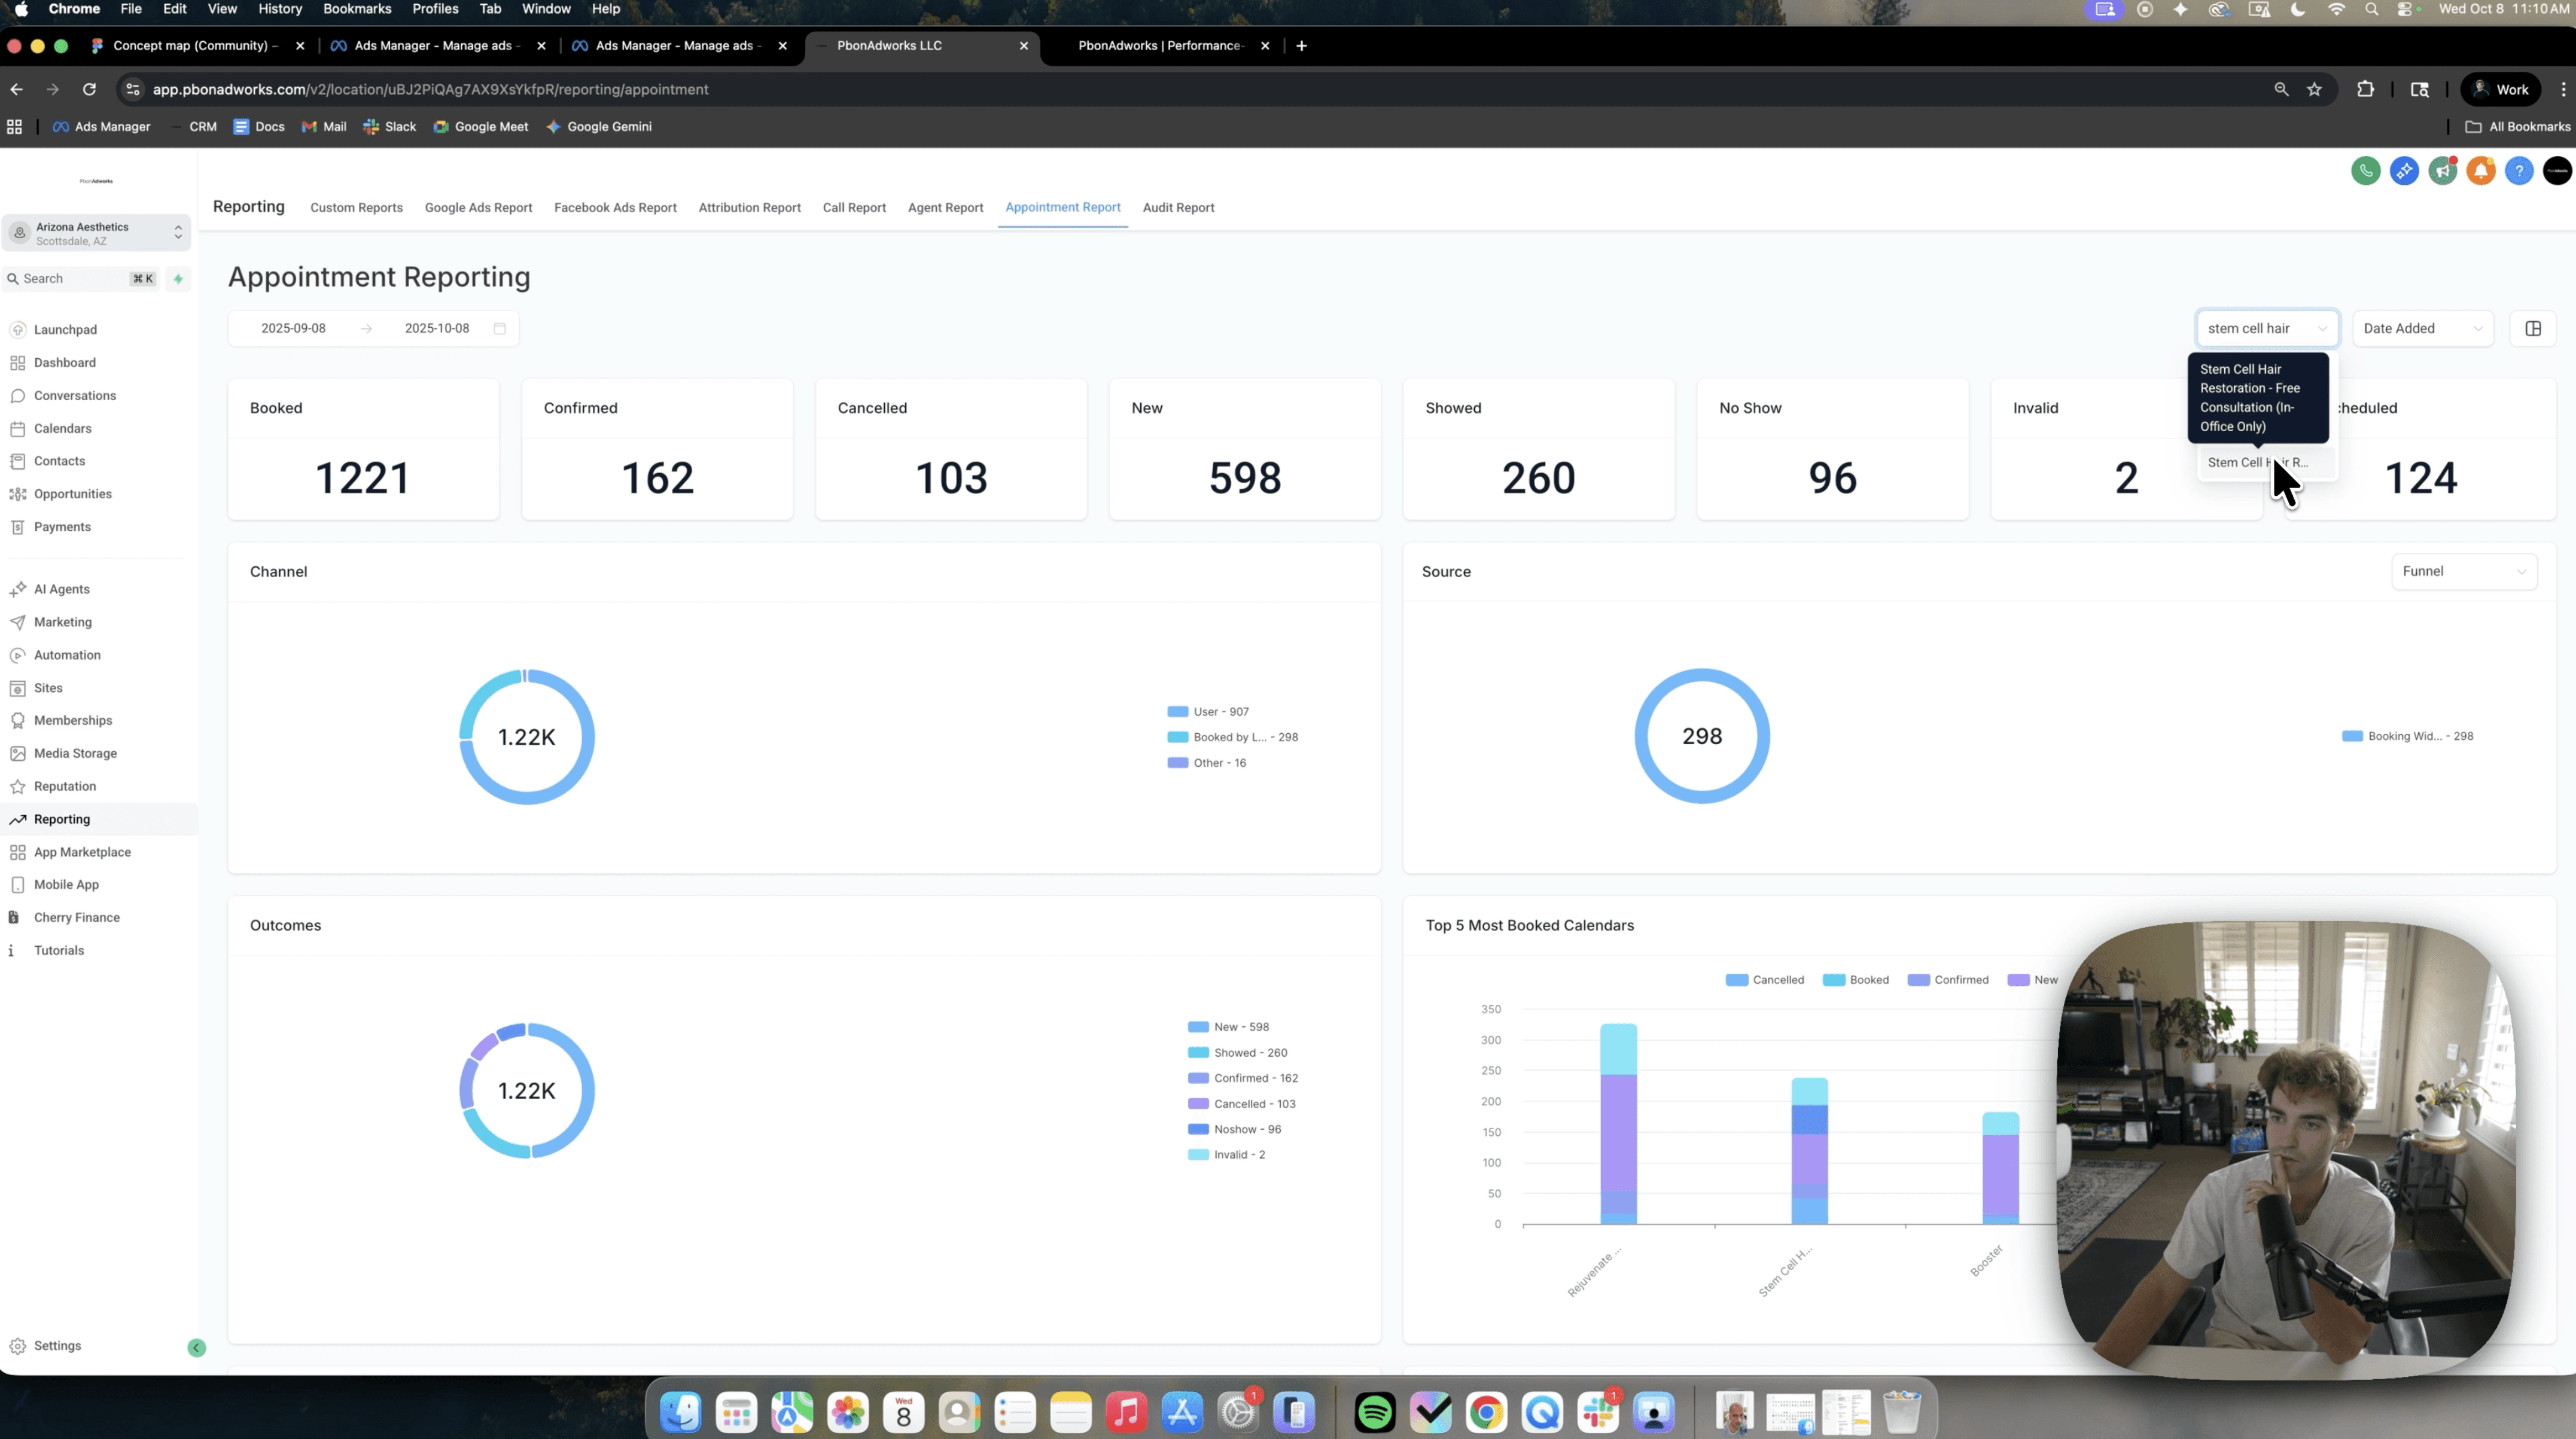Click the green lightning quick actions icon
The image size is (2576, 1439).
179,279
